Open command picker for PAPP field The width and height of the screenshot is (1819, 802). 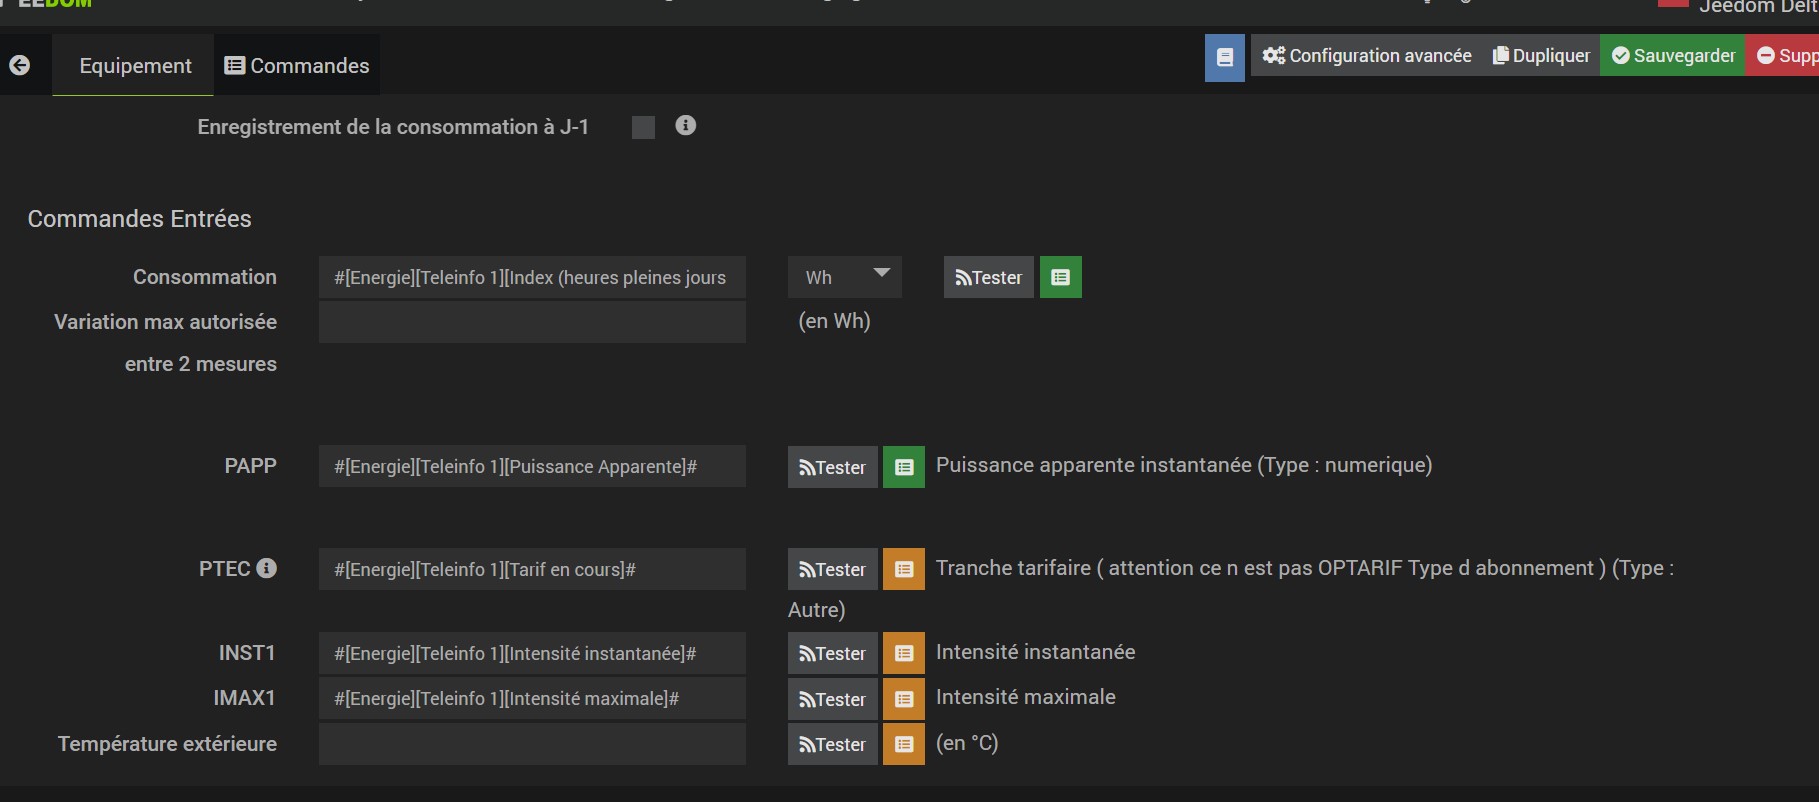tap(903, 467)
